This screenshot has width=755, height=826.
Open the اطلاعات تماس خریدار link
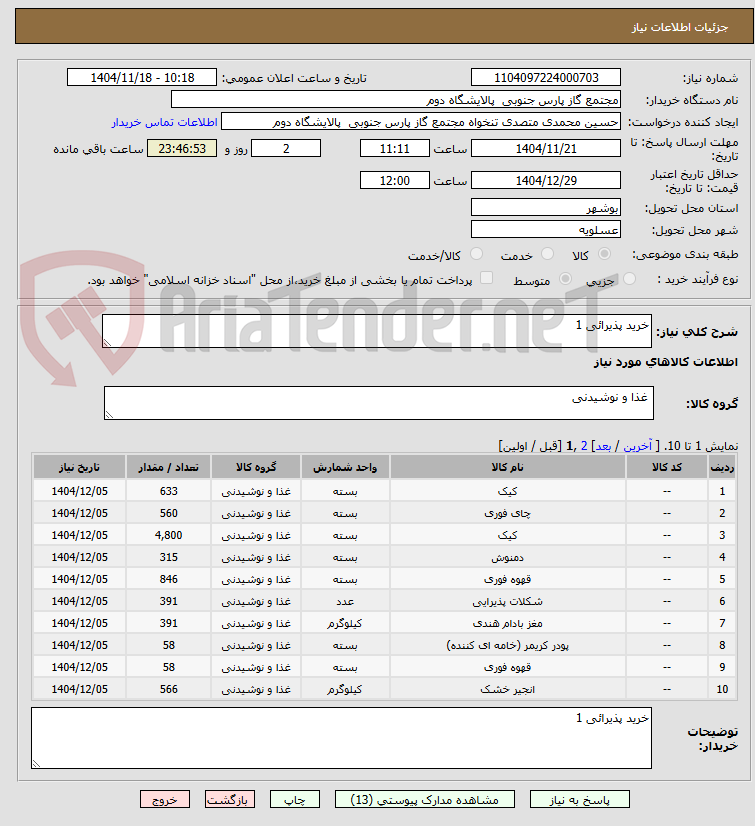[x=164, y=122]
